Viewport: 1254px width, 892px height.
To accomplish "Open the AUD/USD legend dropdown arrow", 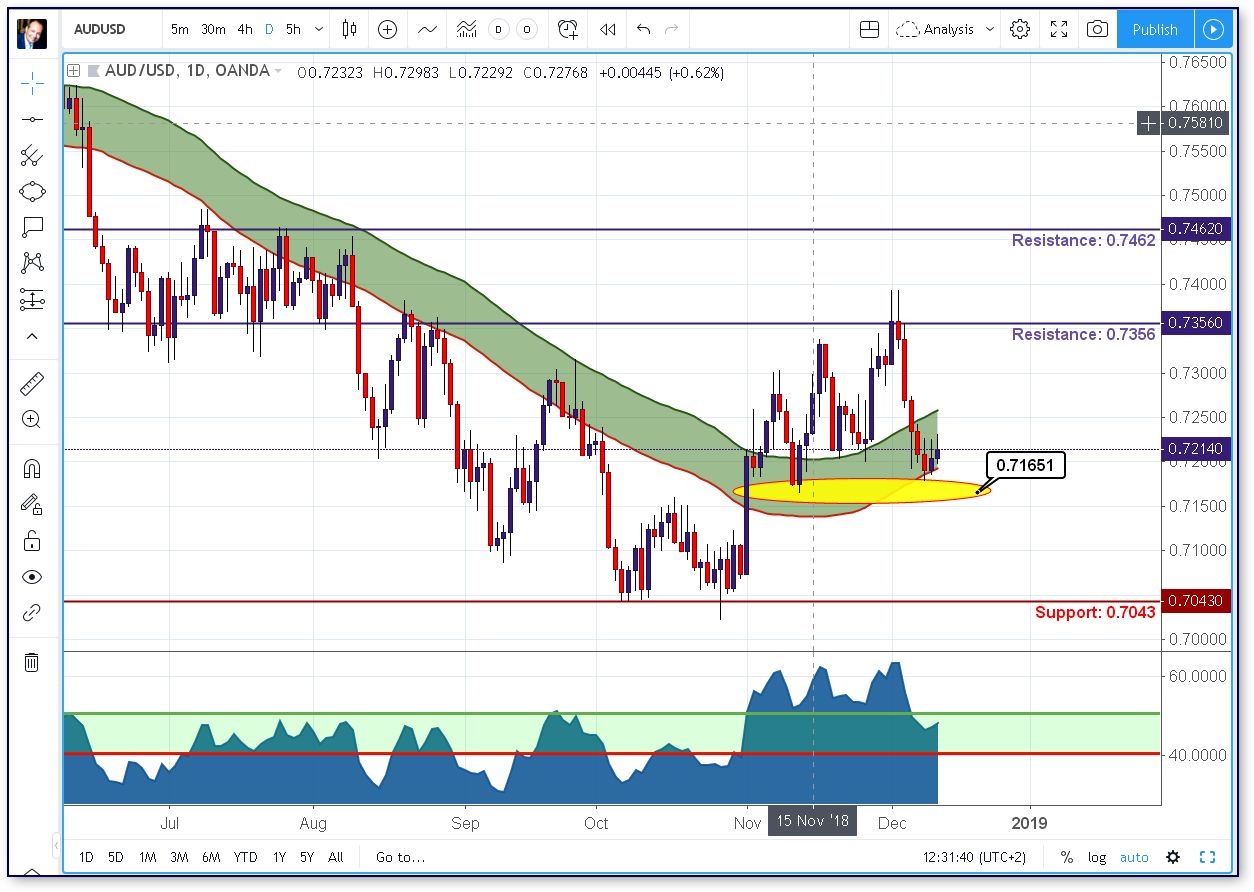I will [x=278, y=71].
